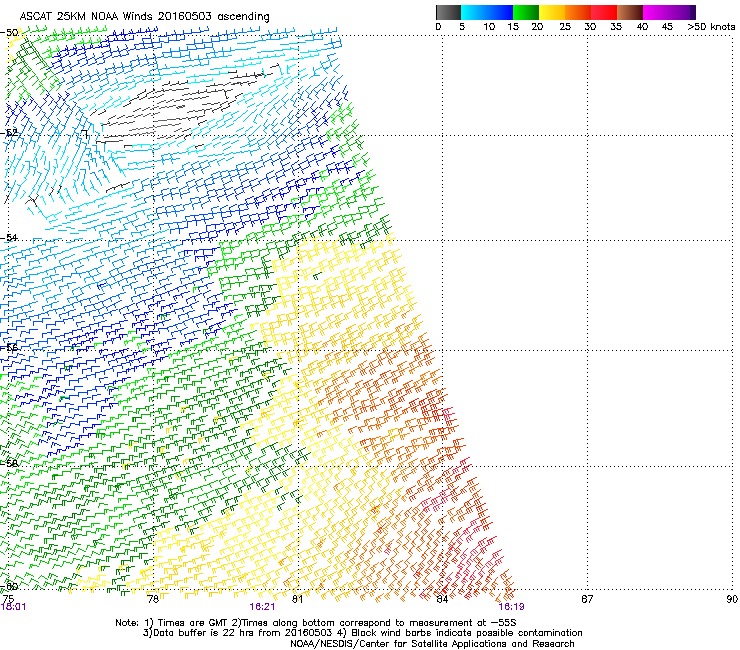Click the '35' label under the color bar
Viewport: 740px width, 650px height.
616,27
